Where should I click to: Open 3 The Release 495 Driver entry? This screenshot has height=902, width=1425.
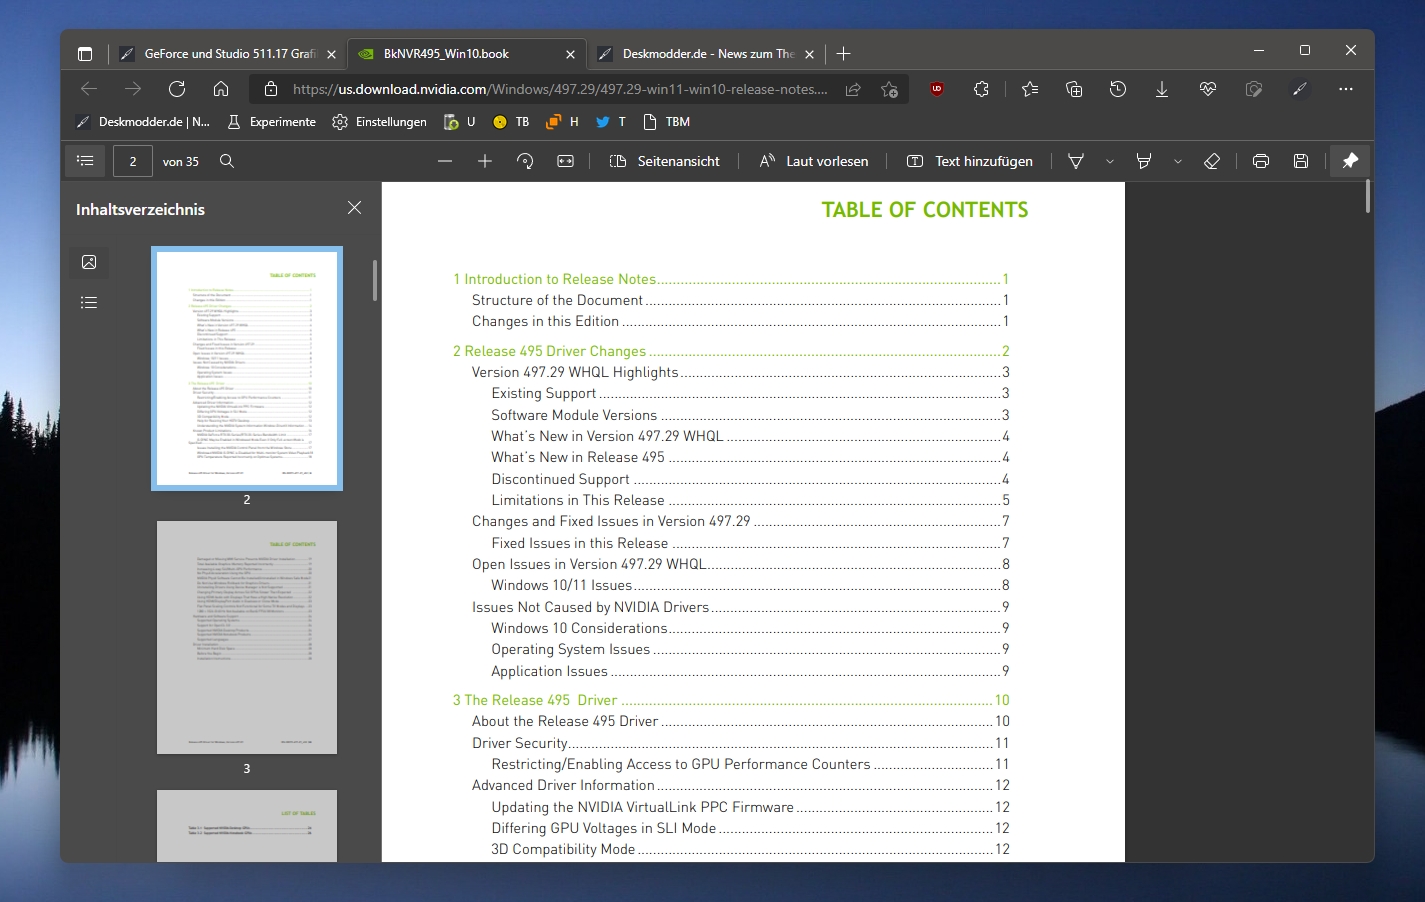click(731, 700)
